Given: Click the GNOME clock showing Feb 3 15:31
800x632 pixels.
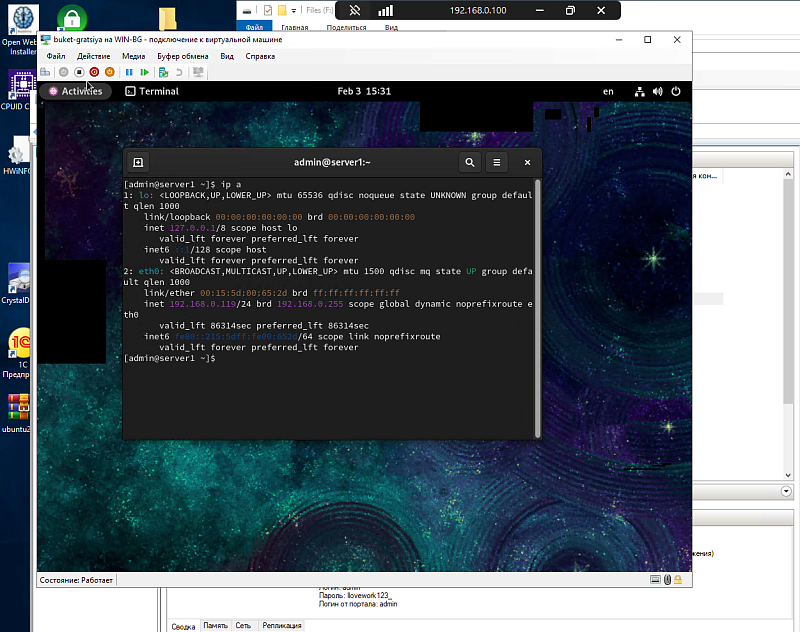Looking at the screenshot, I should (x=364, y=91).
